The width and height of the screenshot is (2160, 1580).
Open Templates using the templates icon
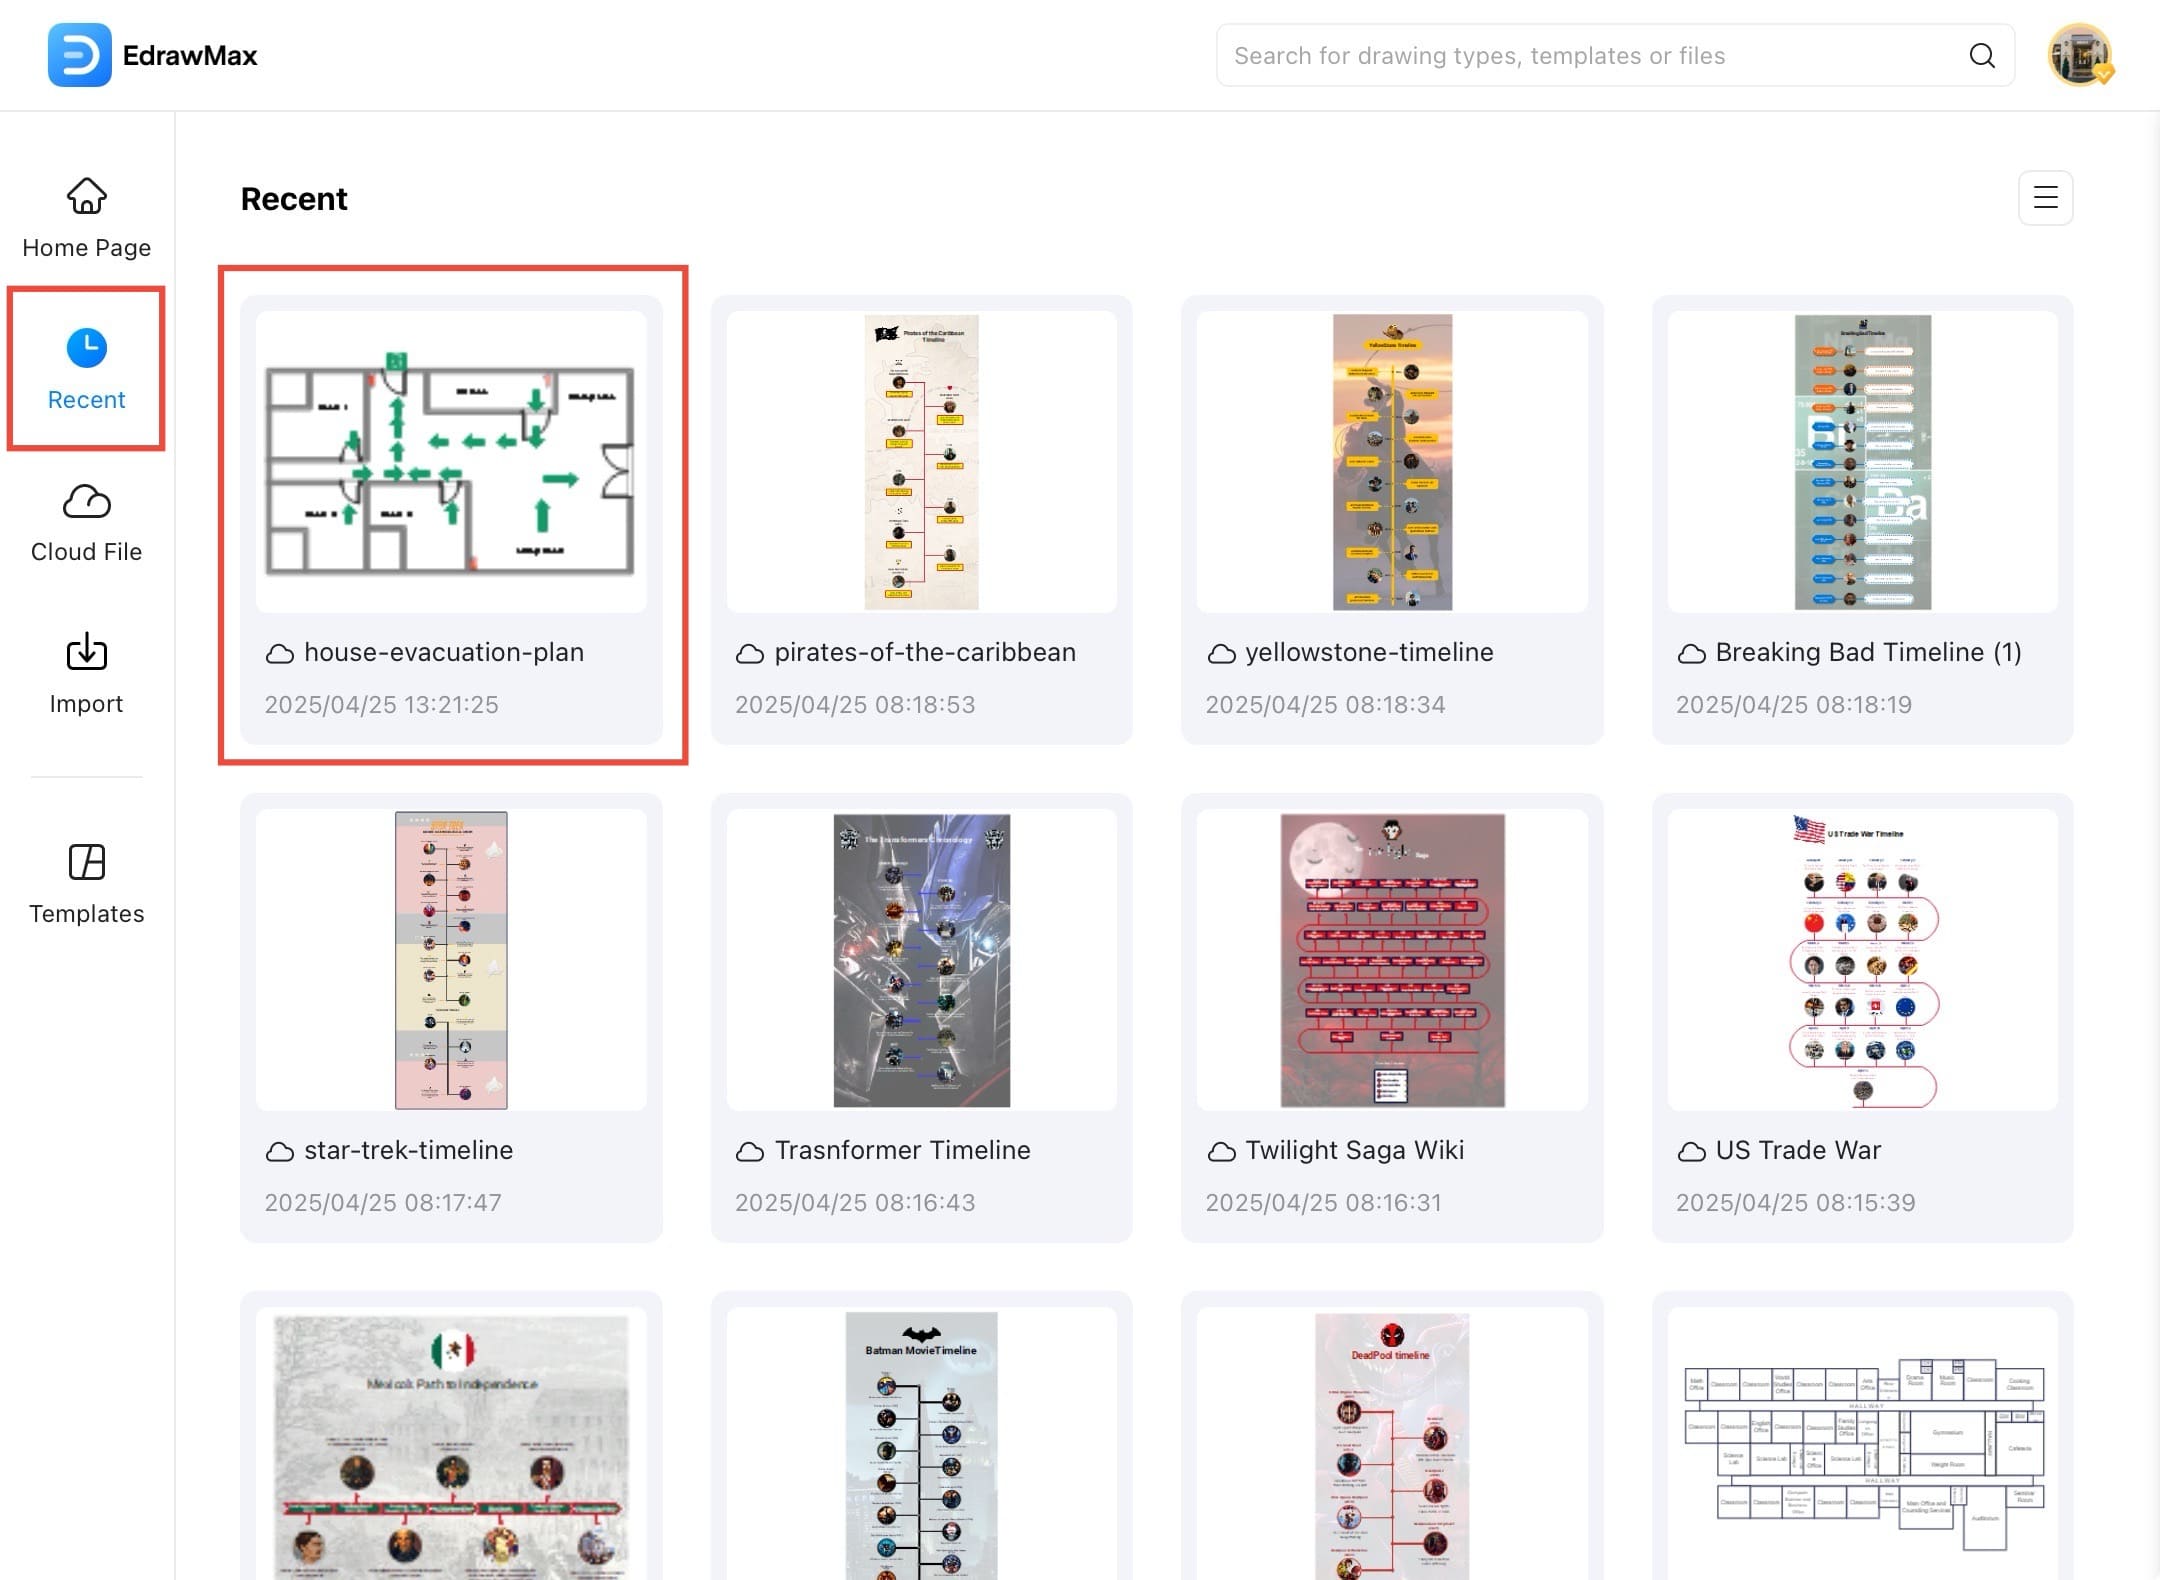pyautogui.click(x=86, y=862)
